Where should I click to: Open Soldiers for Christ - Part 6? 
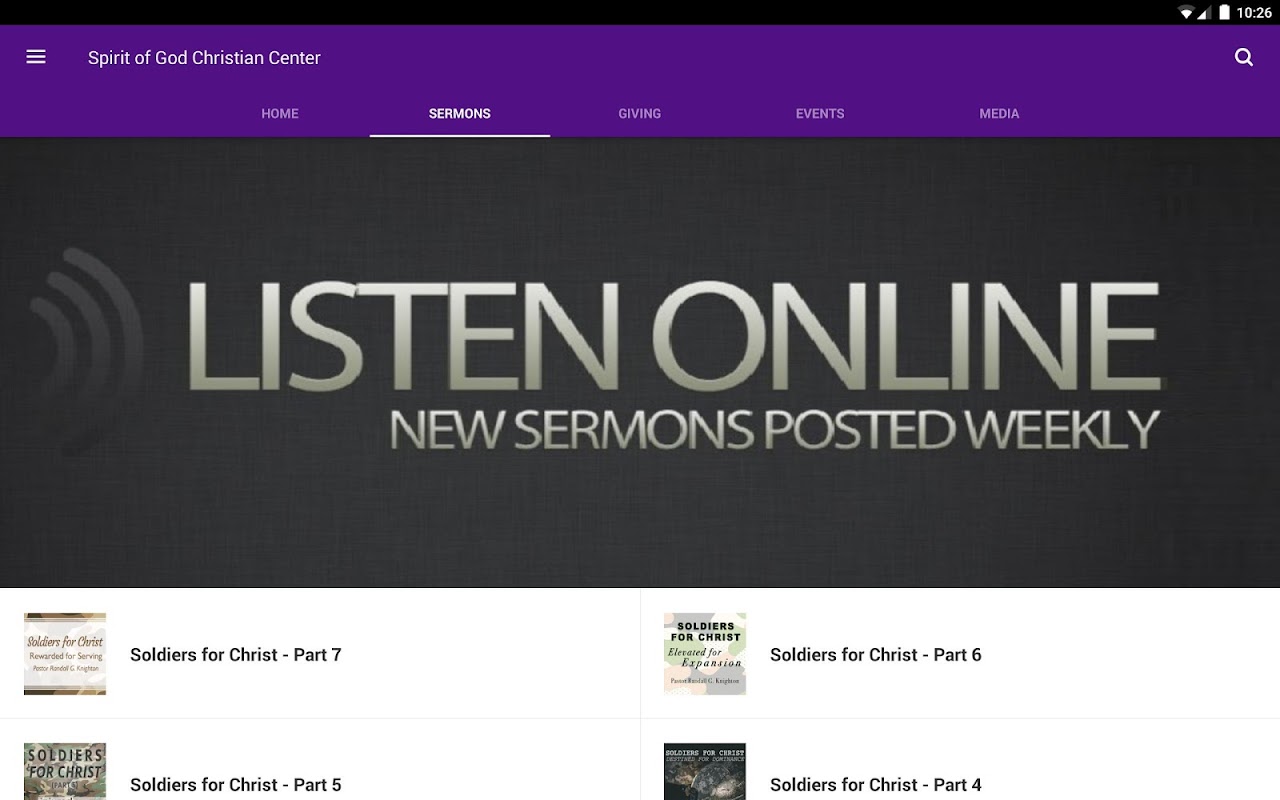(x=960, y=654)
